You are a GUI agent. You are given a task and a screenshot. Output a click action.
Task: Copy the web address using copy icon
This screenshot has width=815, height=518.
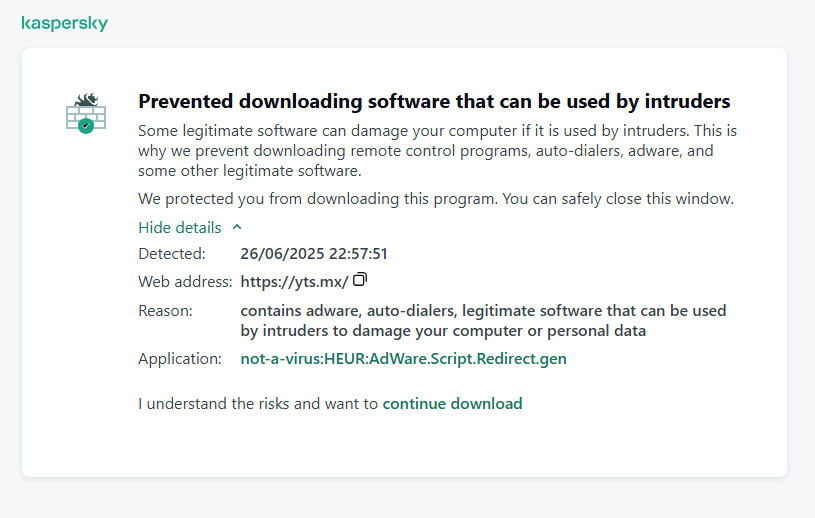click(360, 280)
